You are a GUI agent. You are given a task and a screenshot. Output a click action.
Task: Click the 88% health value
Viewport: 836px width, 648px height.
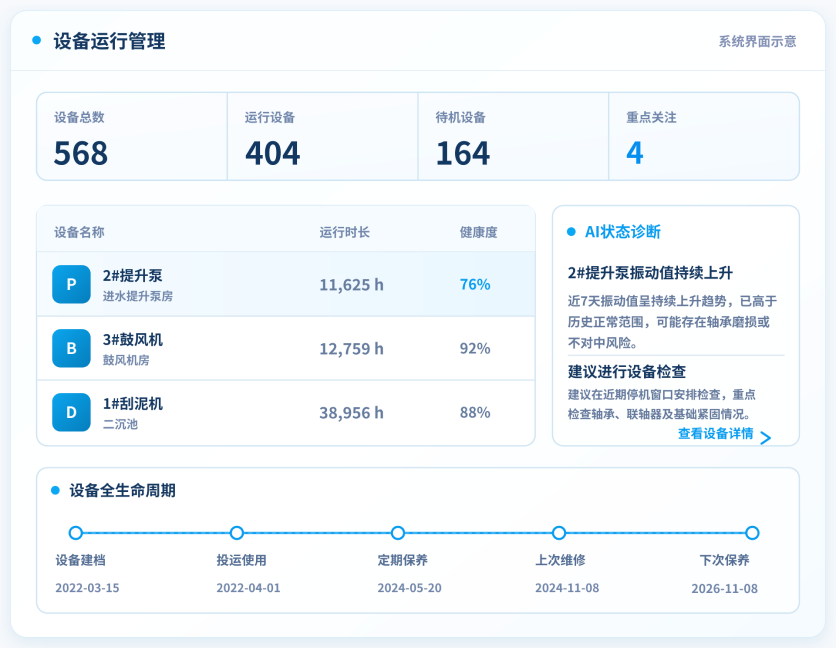[x=475, y=412]
